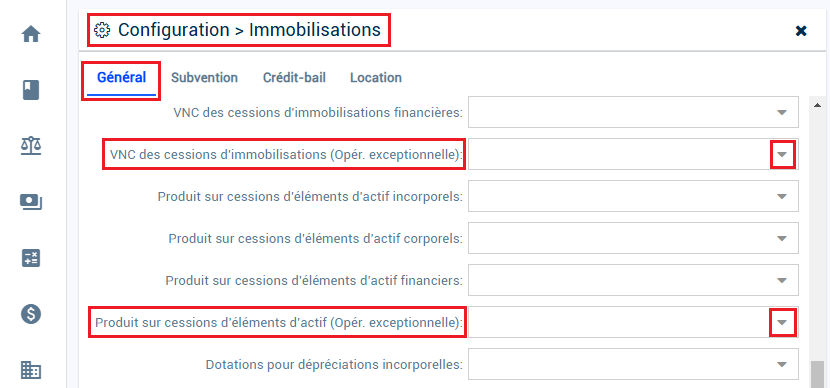Click the scrollbar up arrow
The image size is (830, 388).
817,105
